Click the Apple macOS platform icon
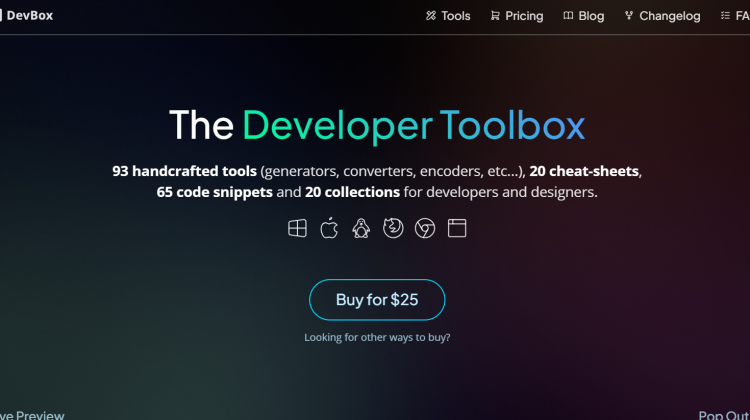 [x=329, y=228]
